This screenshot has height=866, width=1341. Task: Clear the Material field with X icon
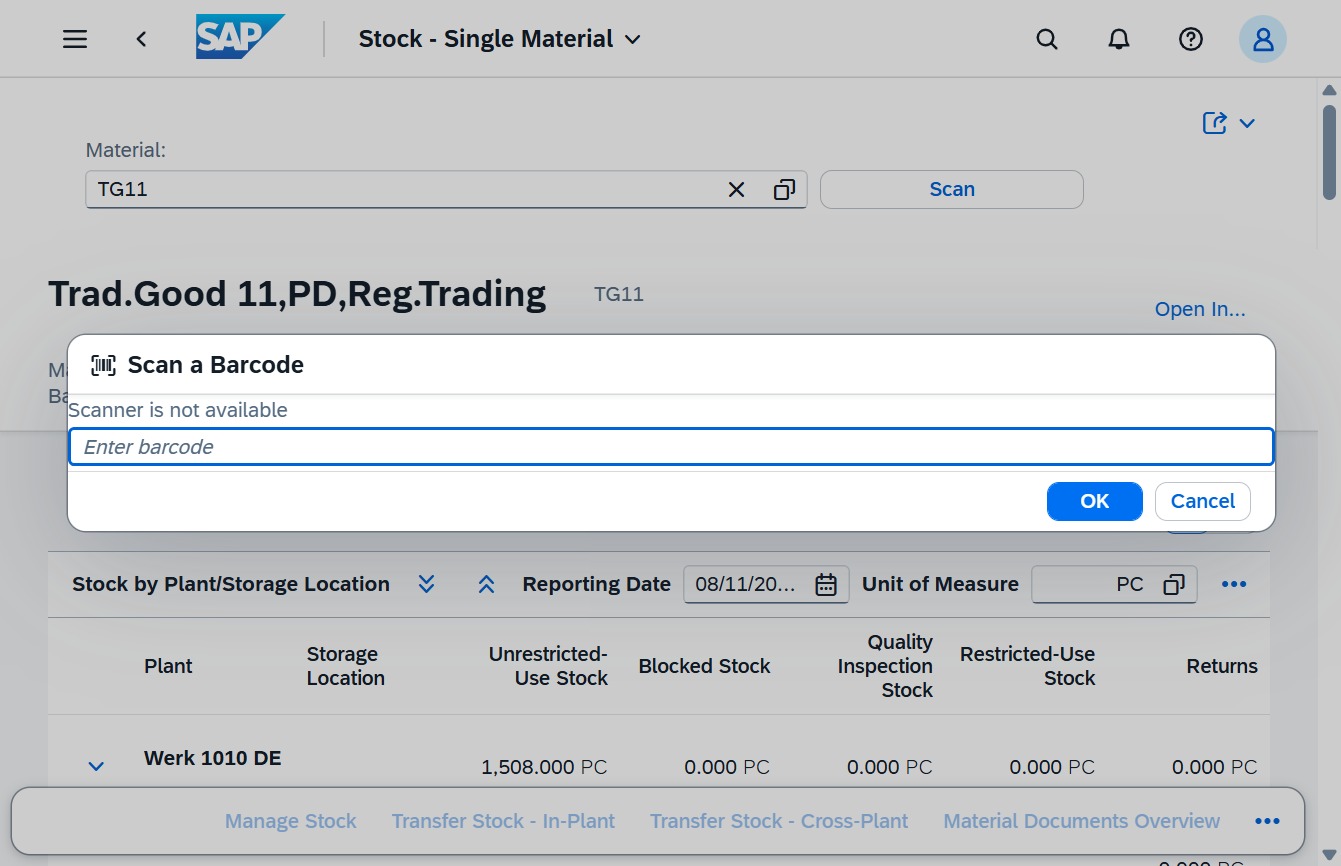click(x=736, y=189)
